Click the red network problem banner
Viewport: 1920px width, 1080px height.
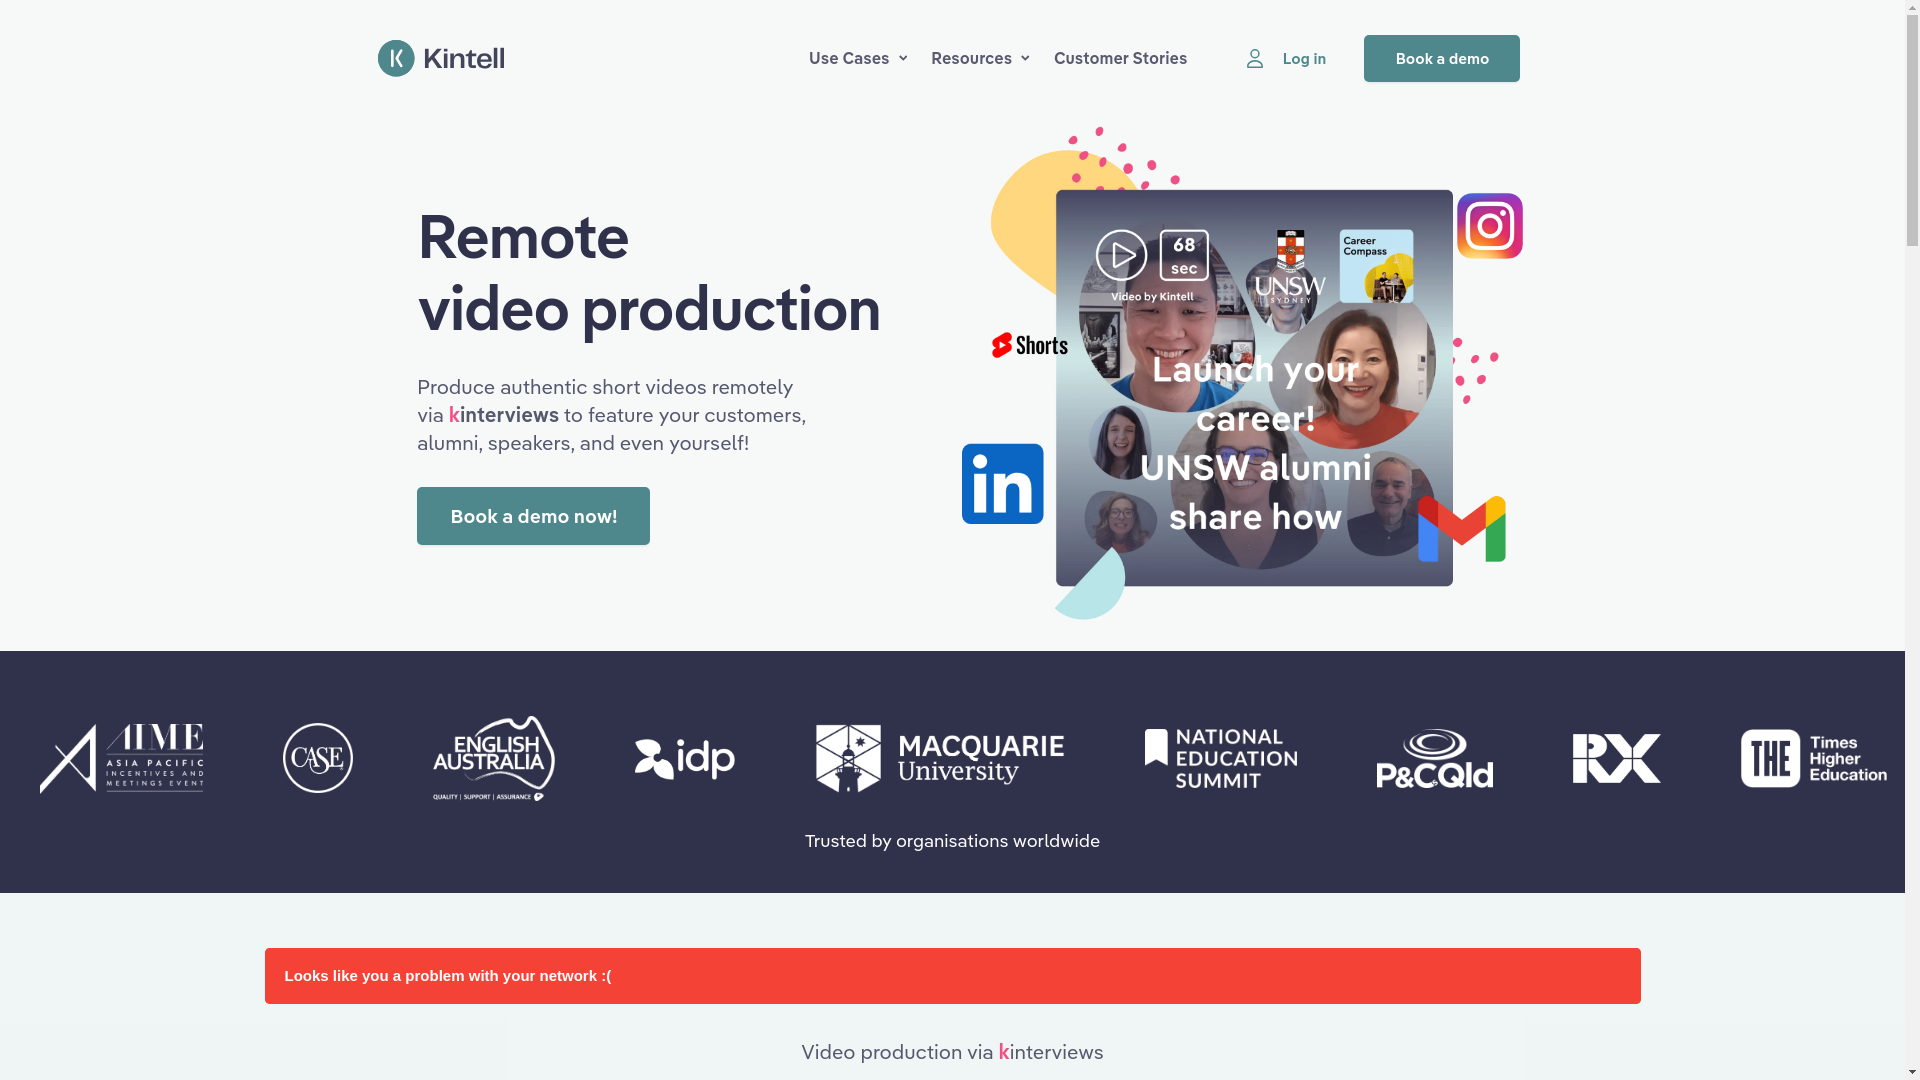[952, 976]
